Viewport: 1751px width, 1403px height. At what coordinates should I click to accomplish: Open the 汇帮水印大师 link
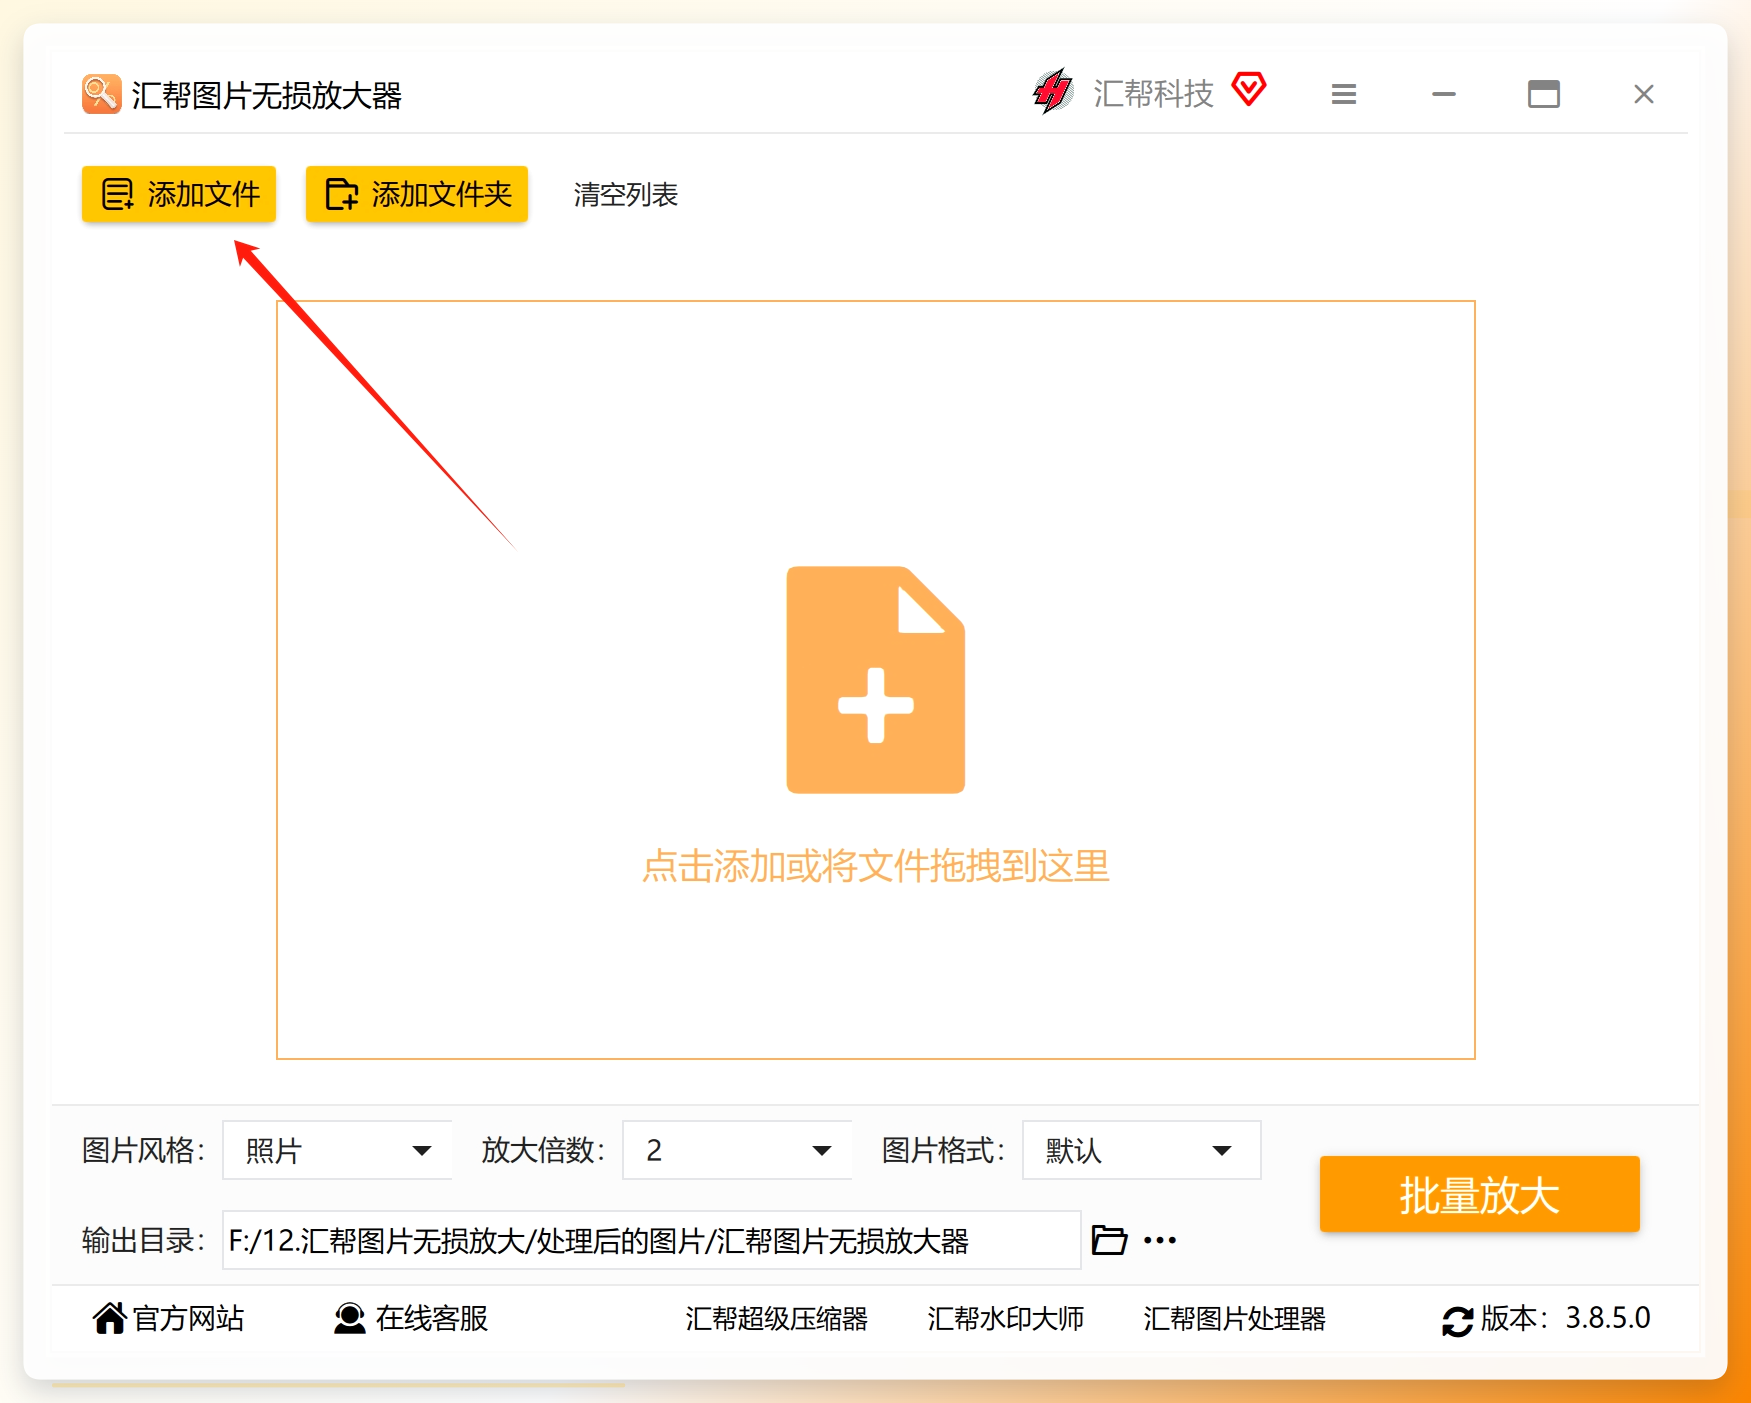1006,1318
